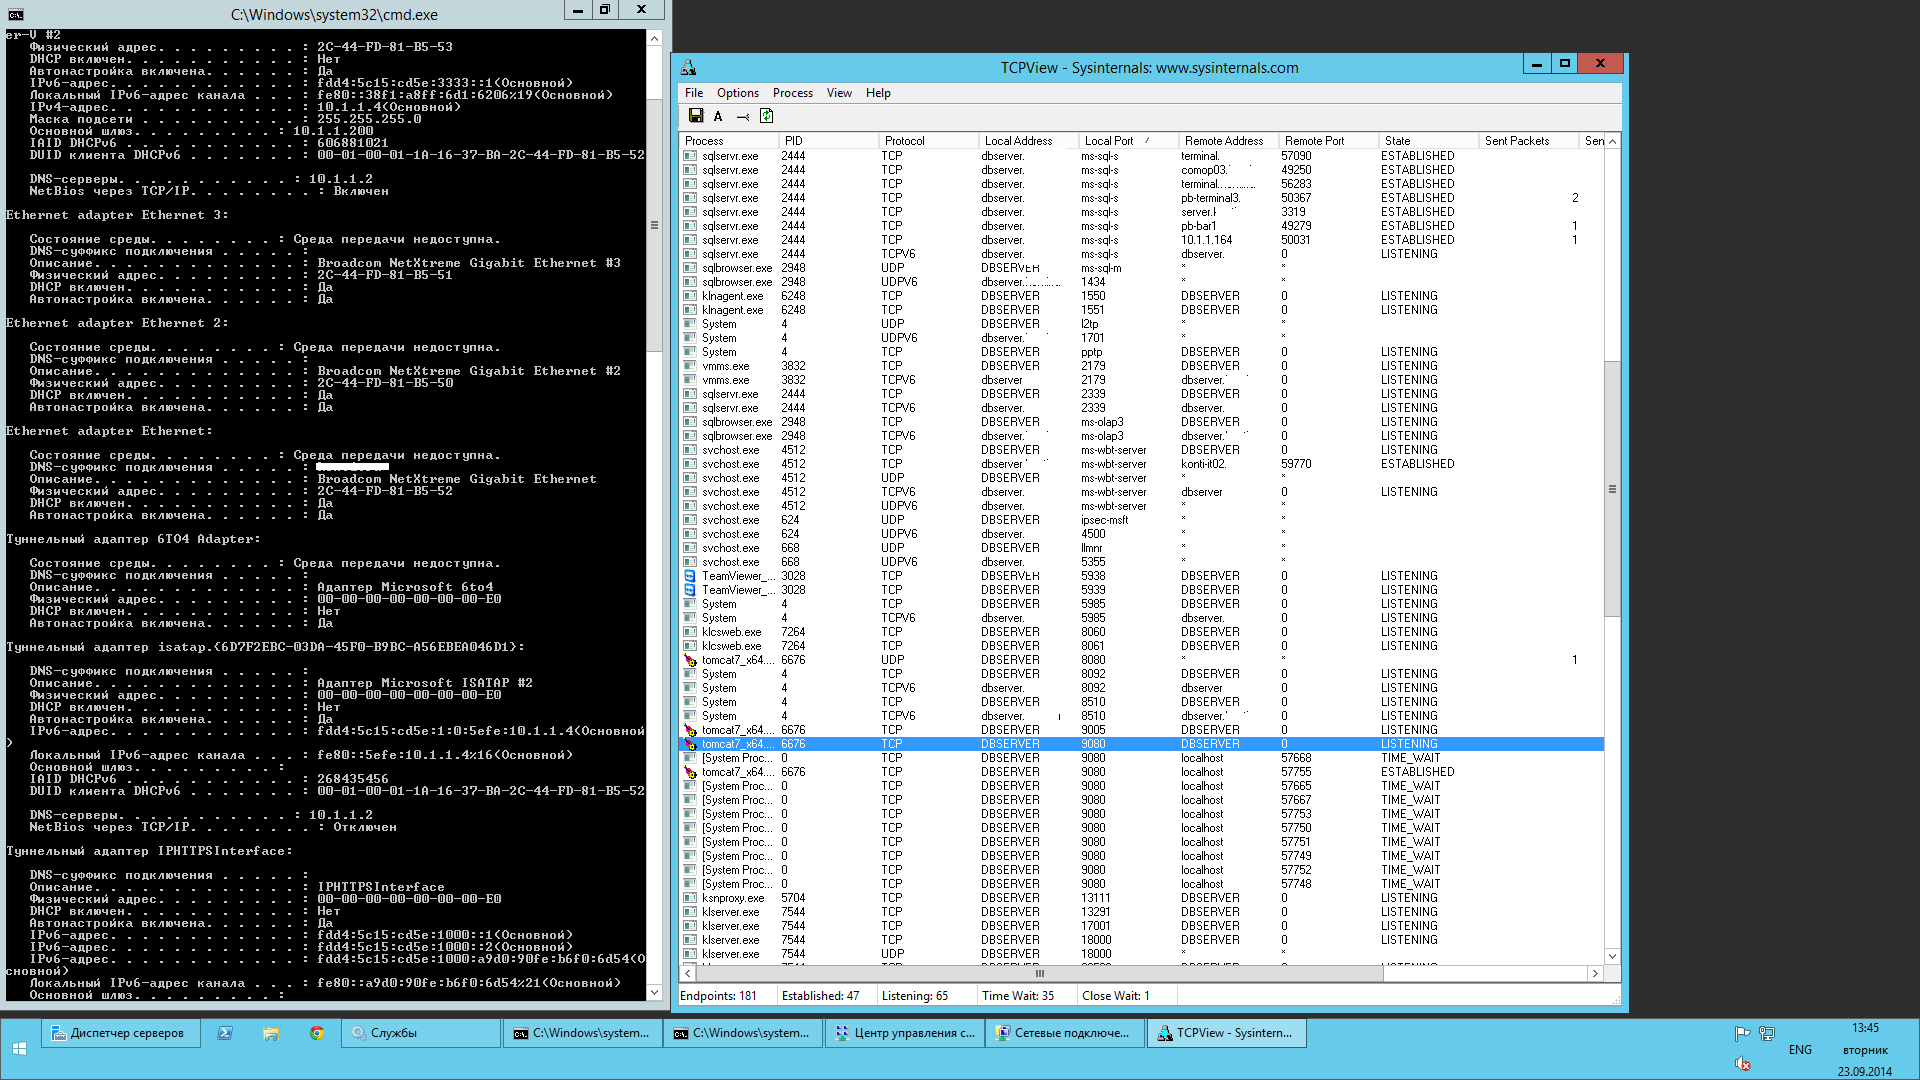Click the vmms.exe icon on the TCPV6 row
The image size is (1920, 1080).
click(x=690, y=380)
